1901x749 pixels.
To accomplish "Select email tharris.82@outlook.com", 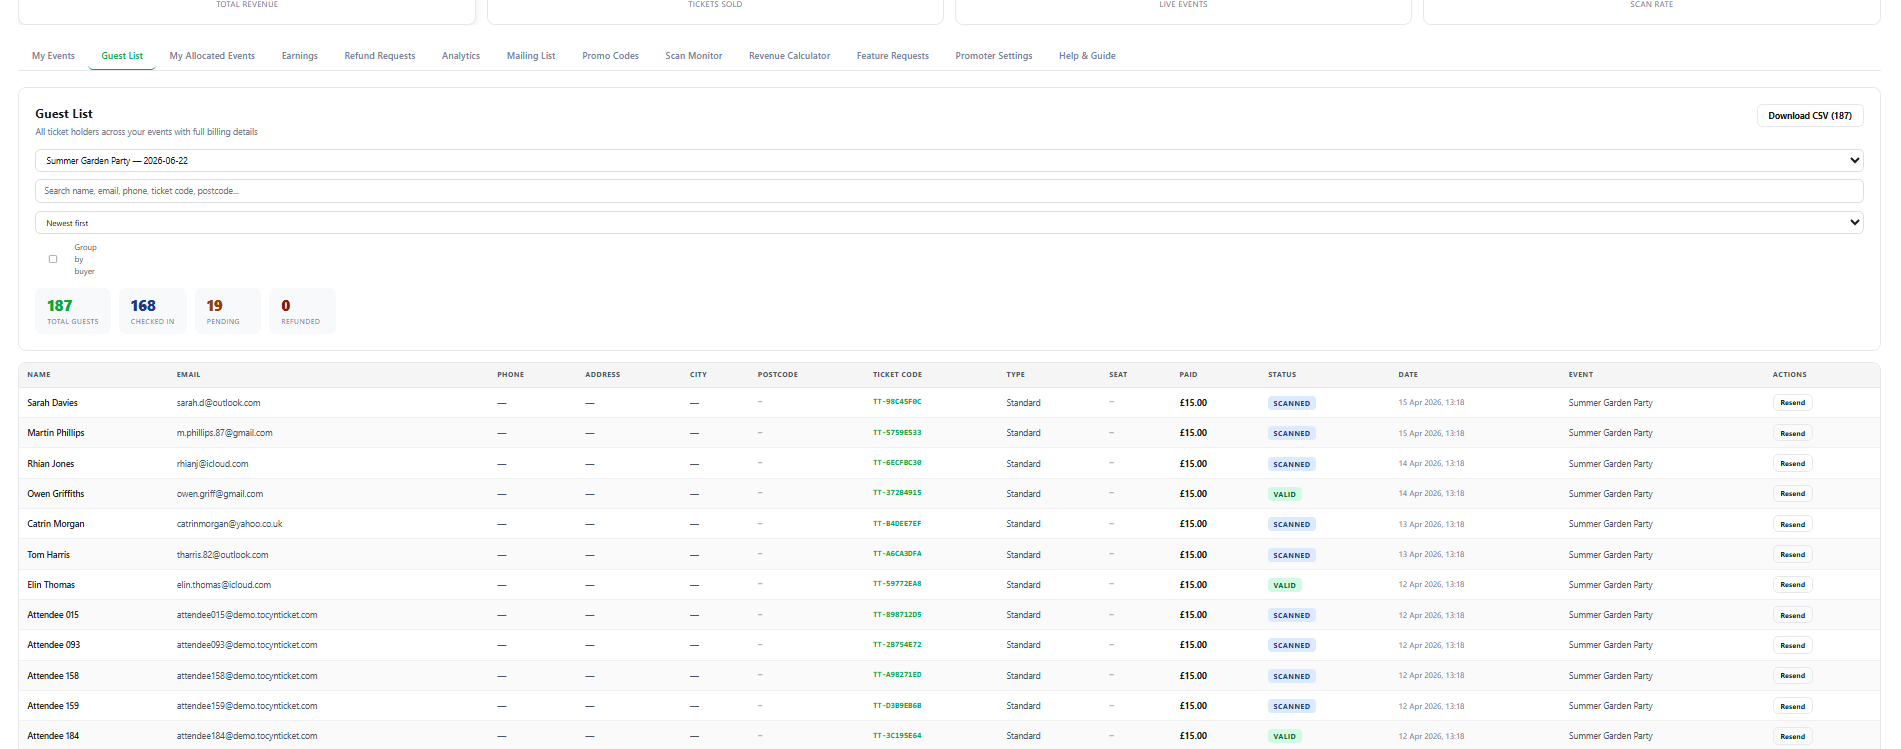I will tap(222, 555).
